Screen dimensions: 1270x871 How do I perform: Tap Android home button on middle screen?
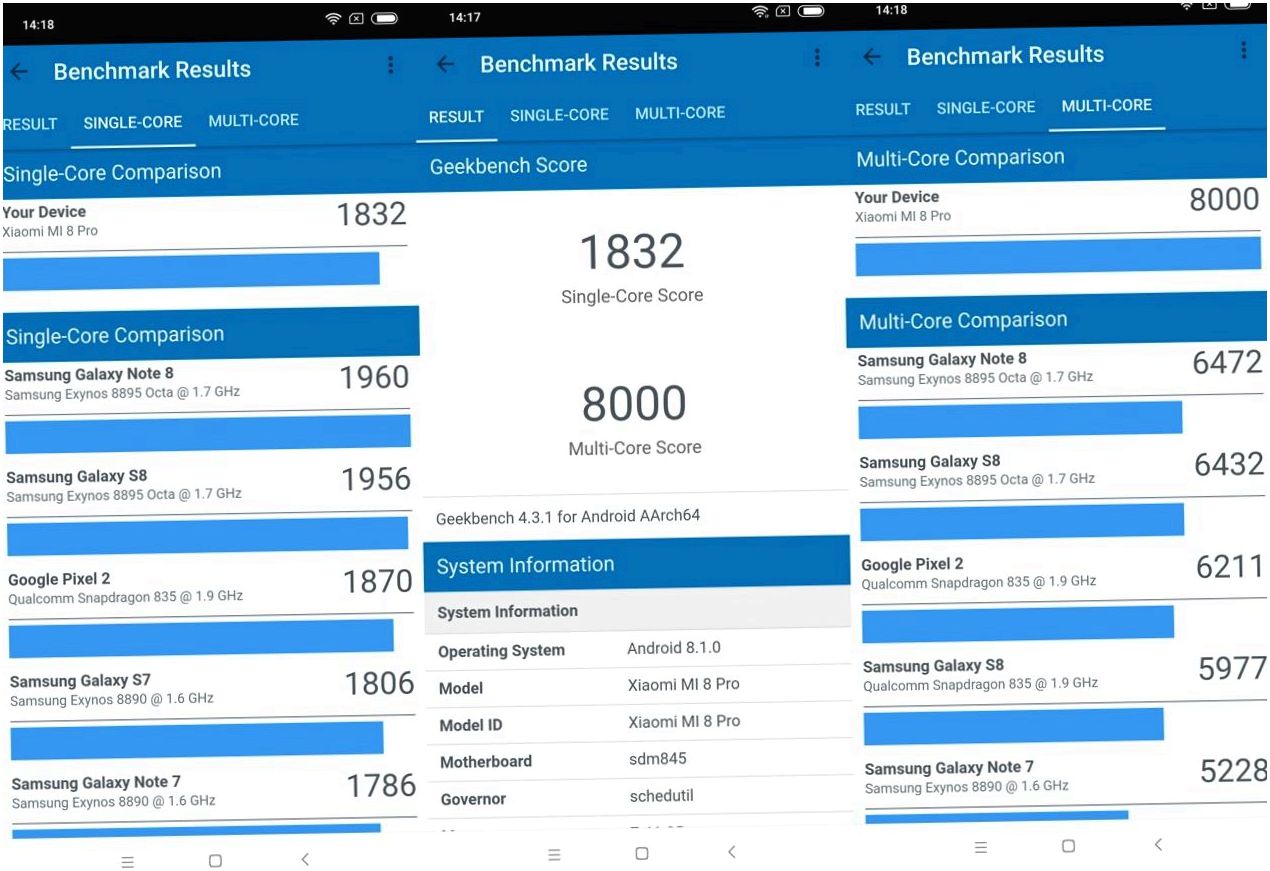pos(642,853)
